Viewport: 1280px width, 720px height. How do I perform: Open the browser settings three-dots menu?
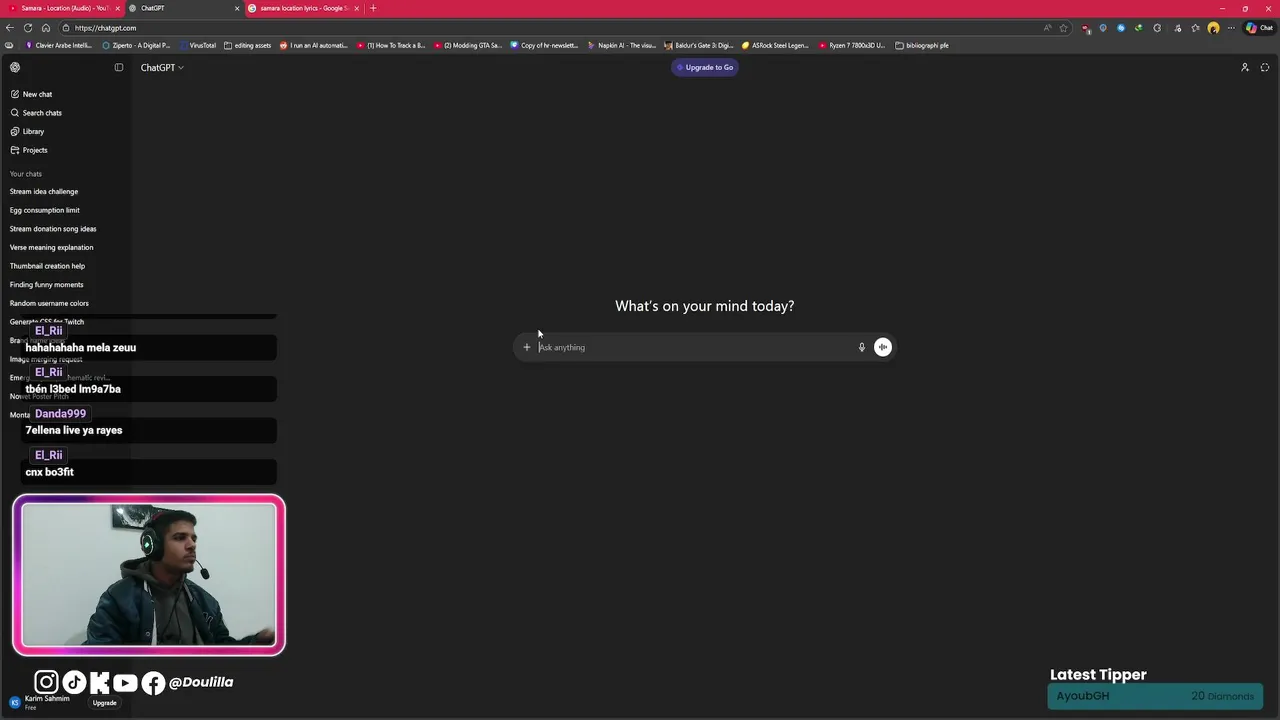point(1231,28)
